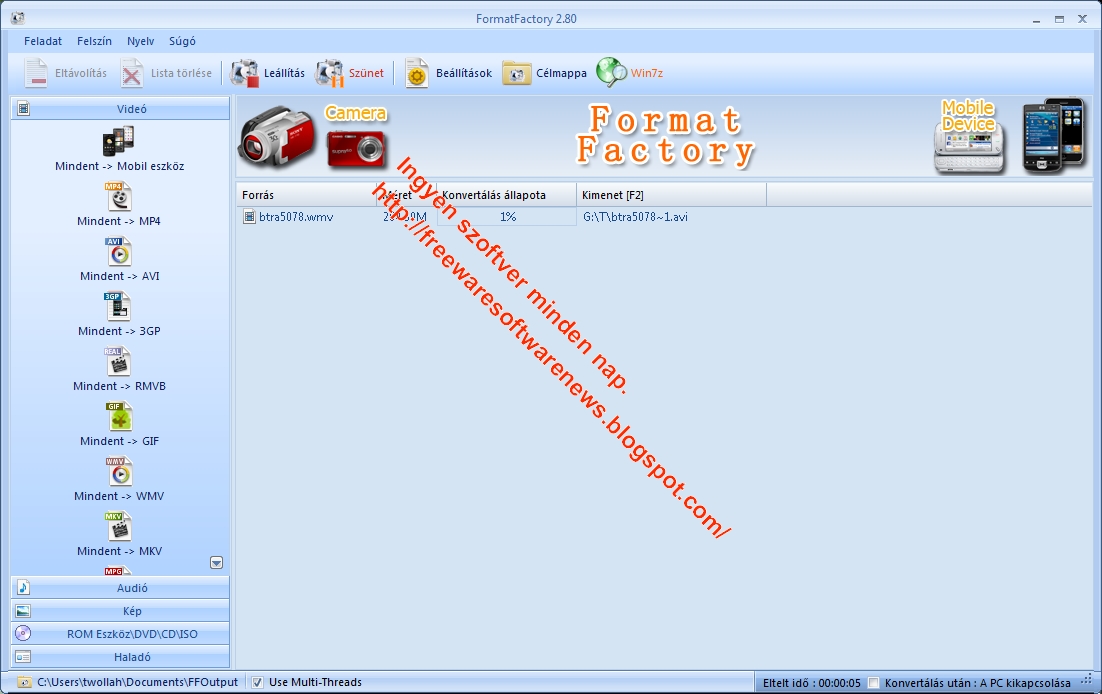Enable A PC kikapcsolása after conversion checkbox
This screenshot has width=1102, height=694.
pos(874,683)
